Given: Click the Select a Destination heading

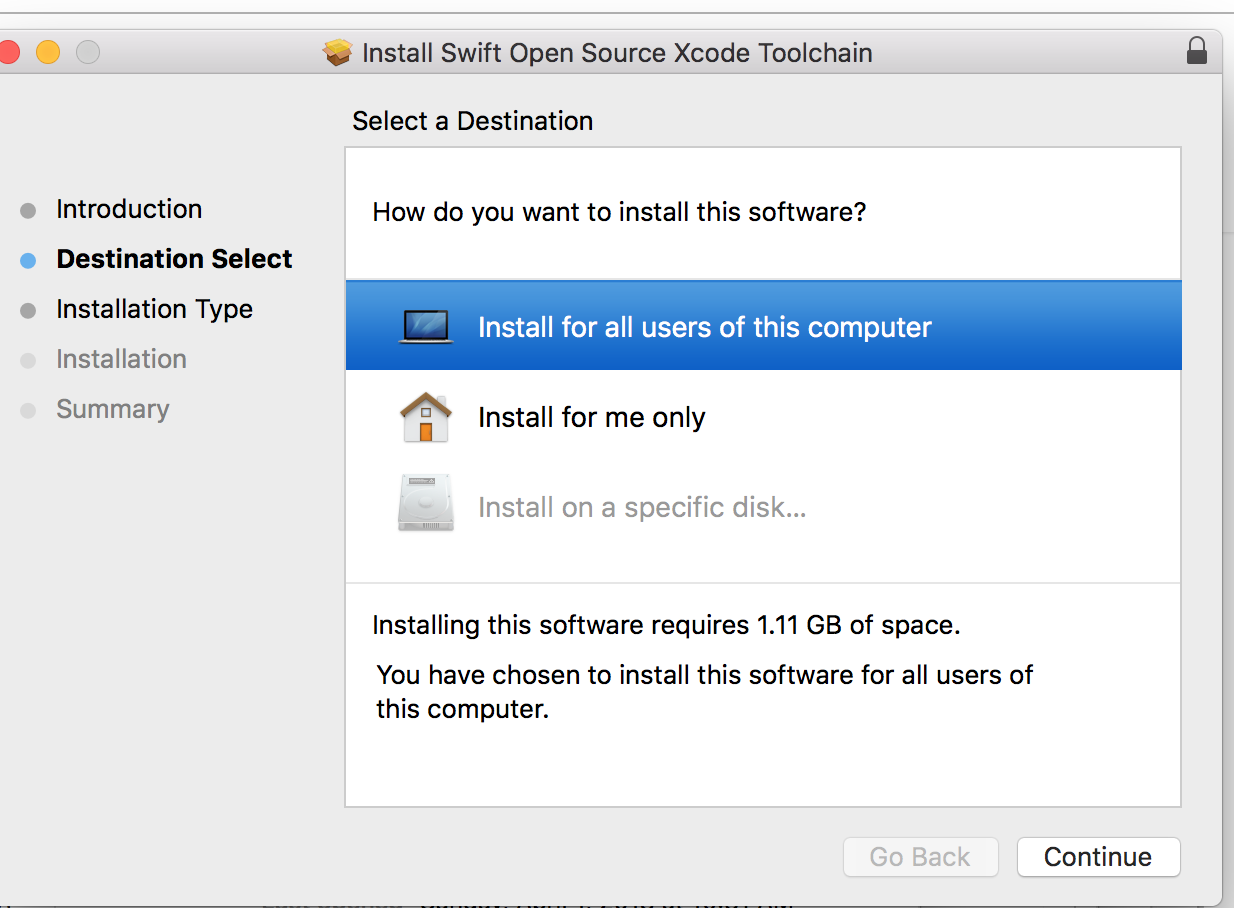Looking at the screenshot, I should (x=472, y=121).
